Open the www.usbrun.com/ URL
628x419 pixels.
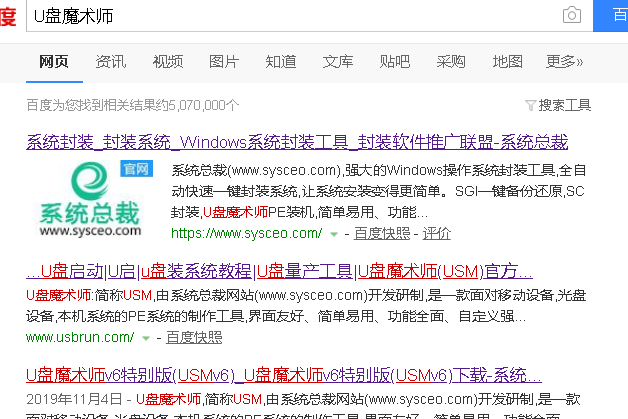80,338
